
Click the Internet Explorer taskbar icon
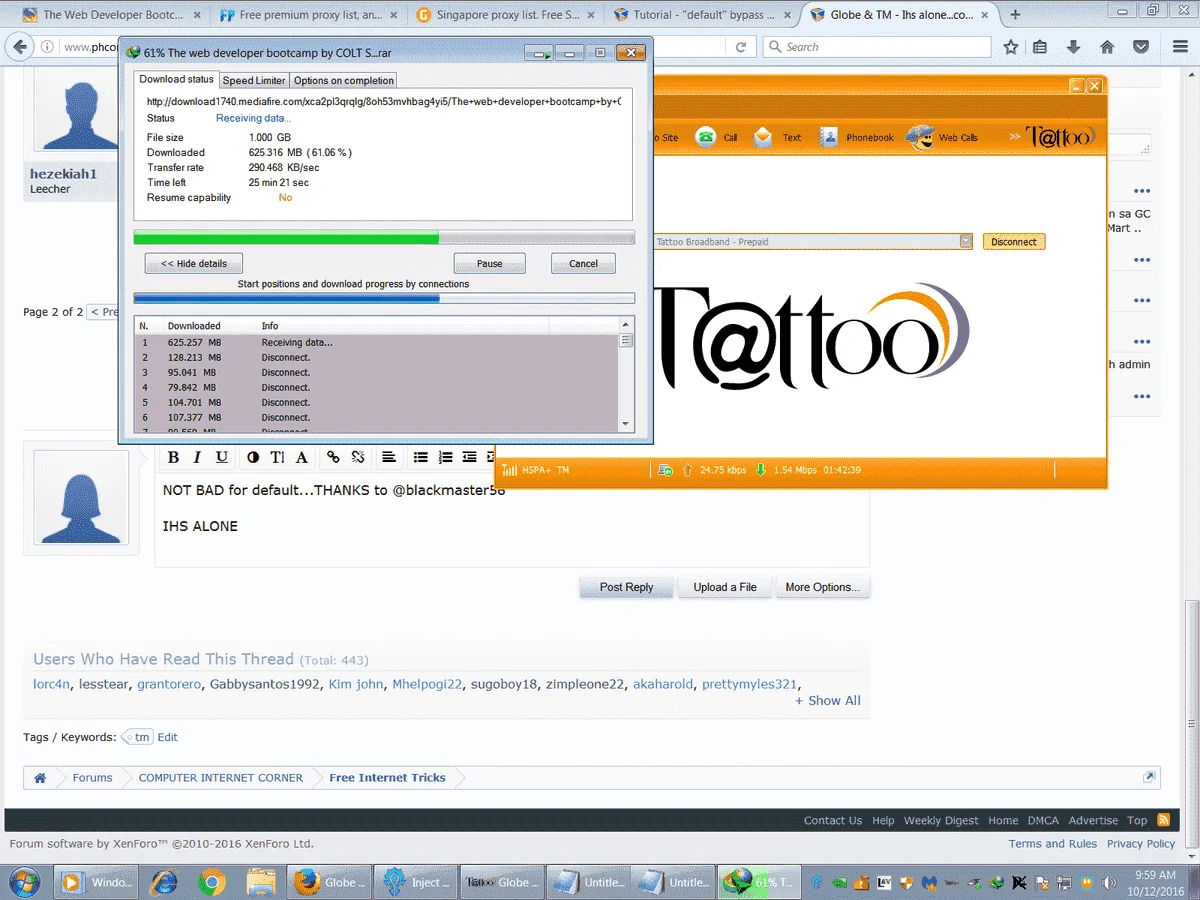pos(164,882)
